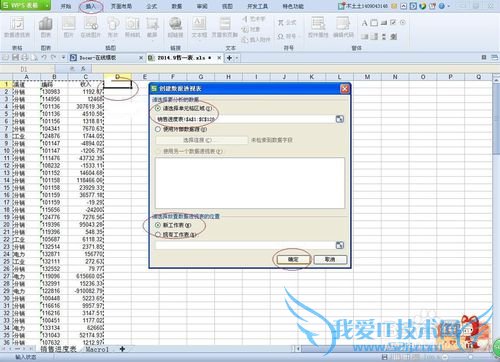
Task: Click the Edit Code (编辑代码) icon
Action: click(x=343, y=27)
